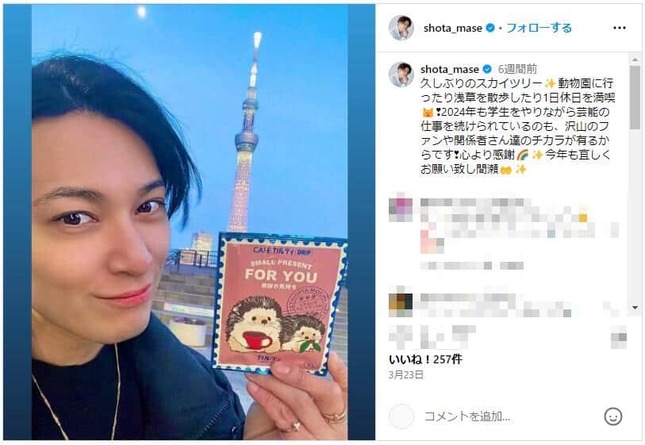Click the フォローする follow link
The width and height of the screenshot is (645, 445).
click(539, 28)
